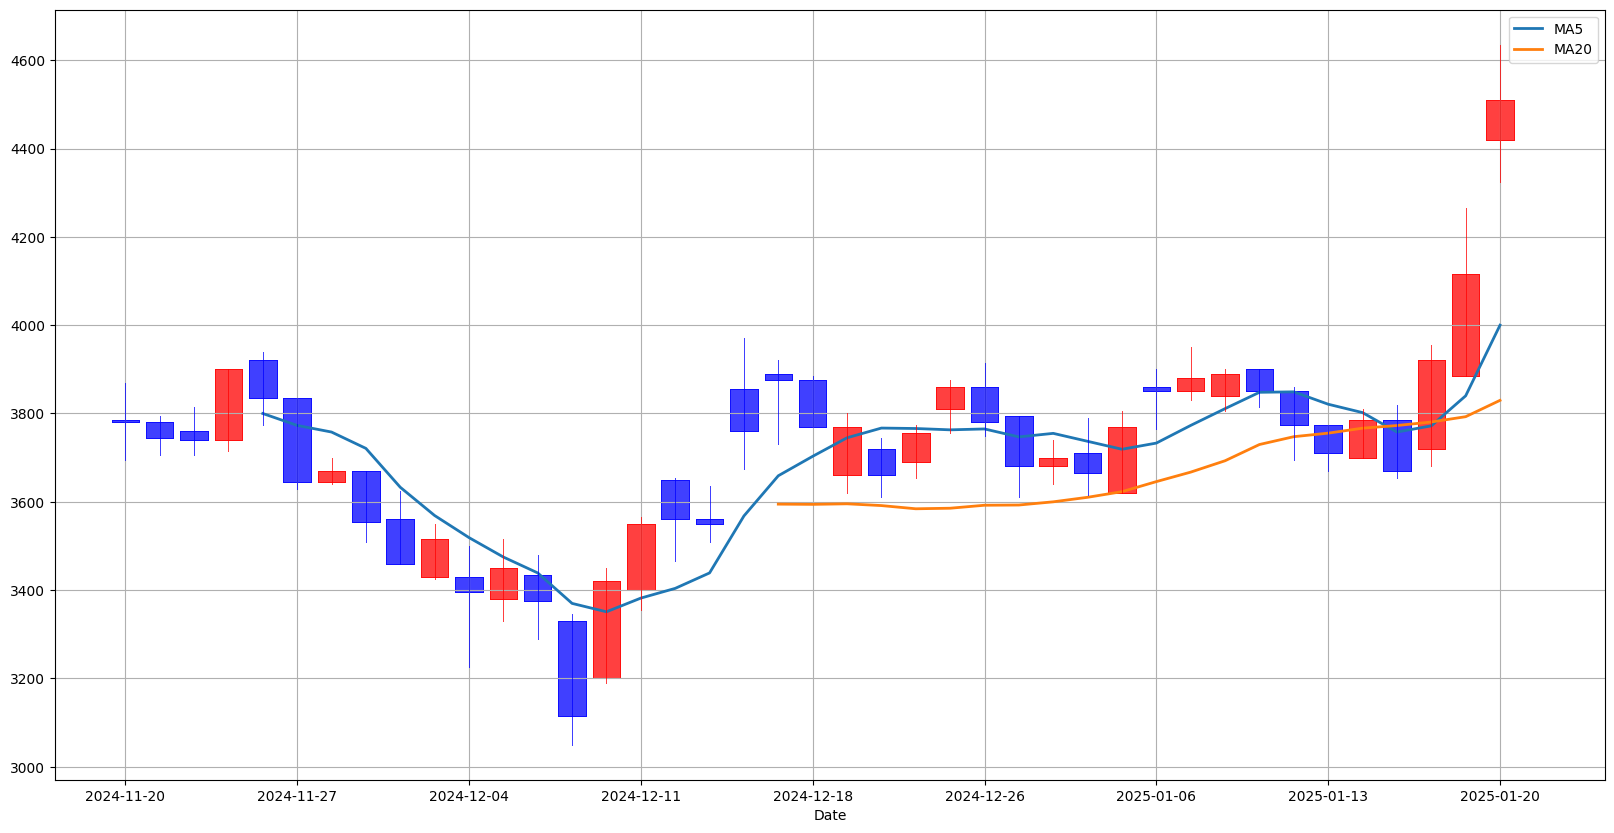Select the highest red candle above 4400
The width and height of the screenshot is (1614, 833).
tap(1500, 120)
